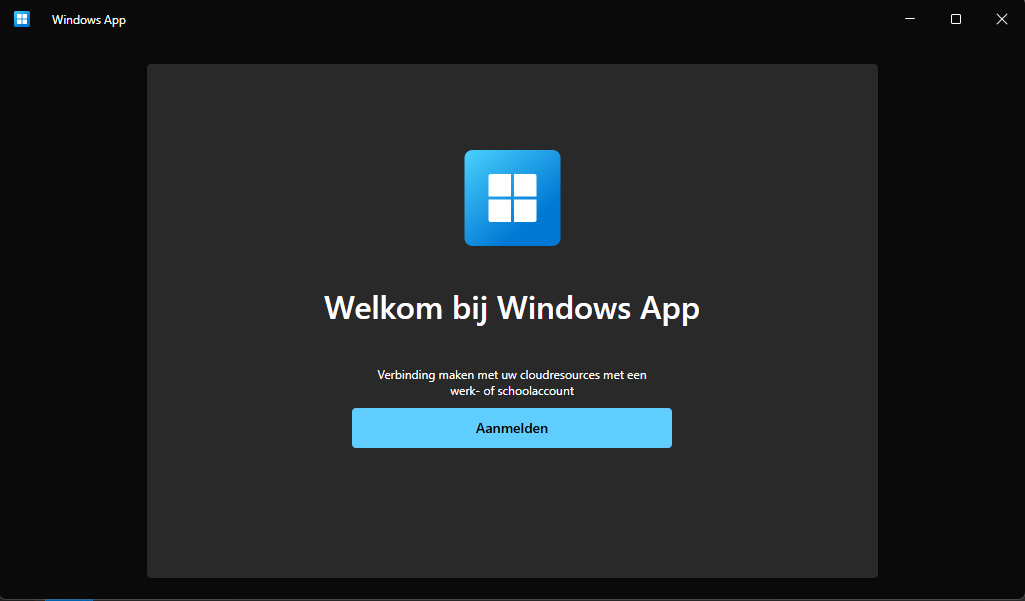Image resolution: width=1025 pixels, height=601 pixels.
Task: Click the blue active-app indicator at bottom edge
Action: tap(69, 599)
